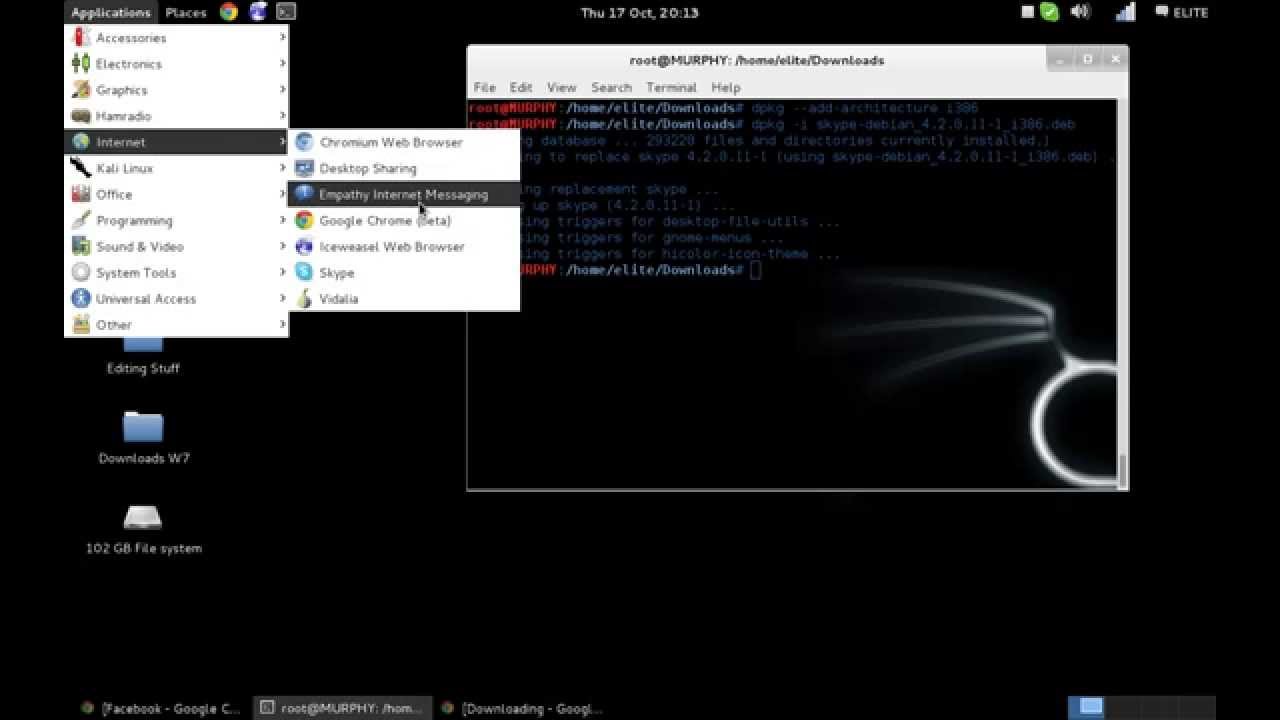The width and height of the screenshot is (1280, 720).
Task: Select the Editing Stuff desktop folder label
Action: (x=143, y=368)
